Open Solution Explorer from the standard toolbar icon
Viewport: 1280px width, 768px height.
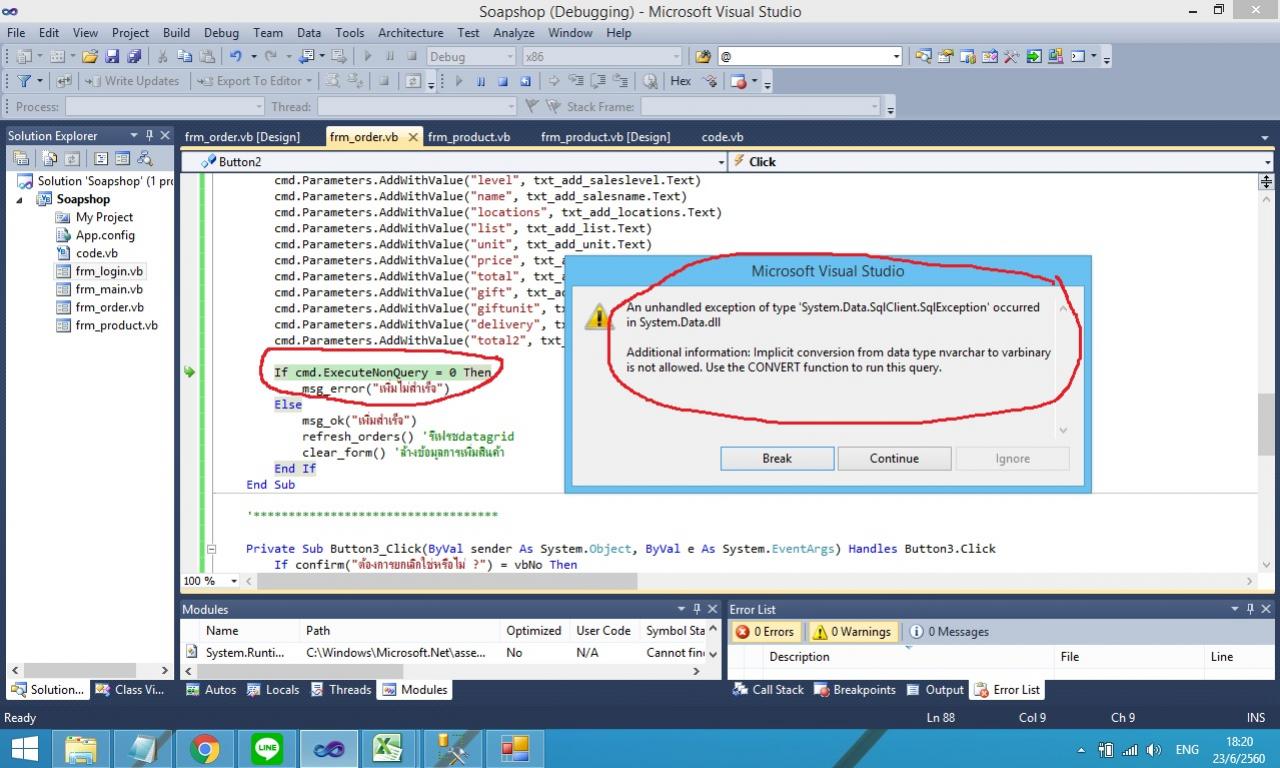[x=924, y=57]
